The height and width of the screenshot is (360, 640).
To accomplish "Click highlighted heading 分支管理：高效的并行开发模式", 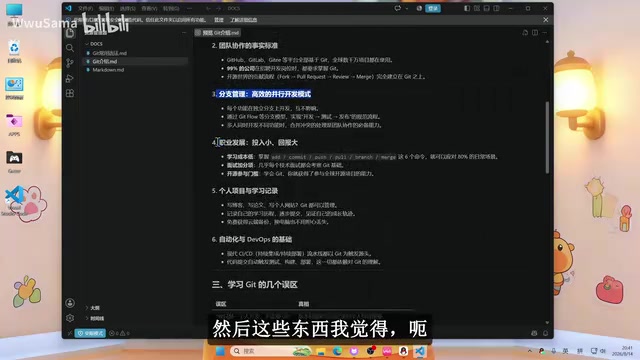I will click(264, 94).
